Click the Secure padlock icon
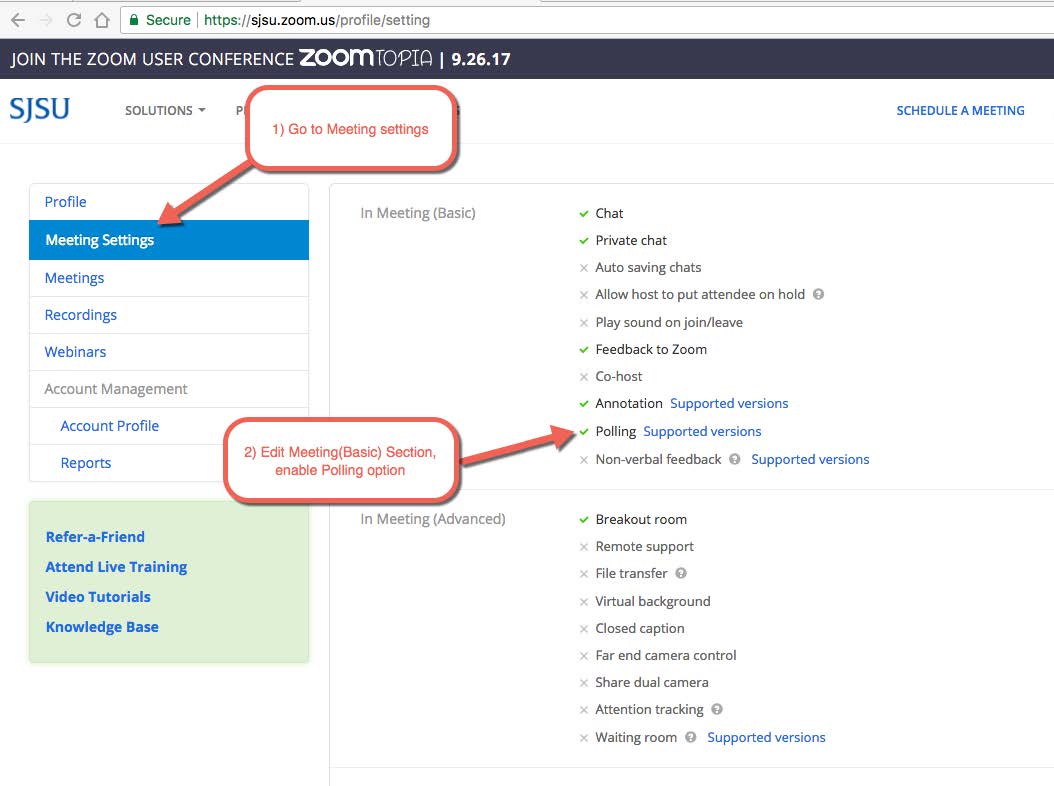 pyautogui.click(x=133, y=19)
